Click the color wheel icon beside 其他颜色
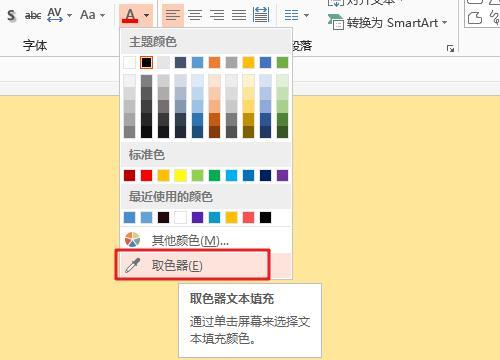The image size is (500, 360). [x=132, y=240]
